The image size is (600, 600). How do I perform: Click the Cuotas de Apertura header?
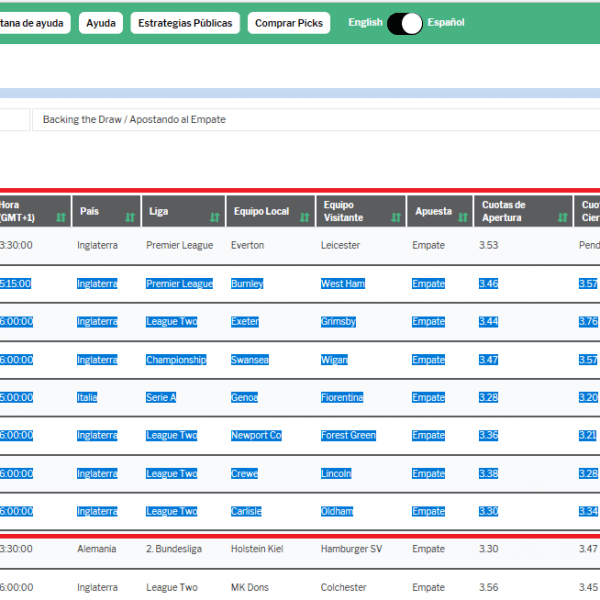click(523, 211)
